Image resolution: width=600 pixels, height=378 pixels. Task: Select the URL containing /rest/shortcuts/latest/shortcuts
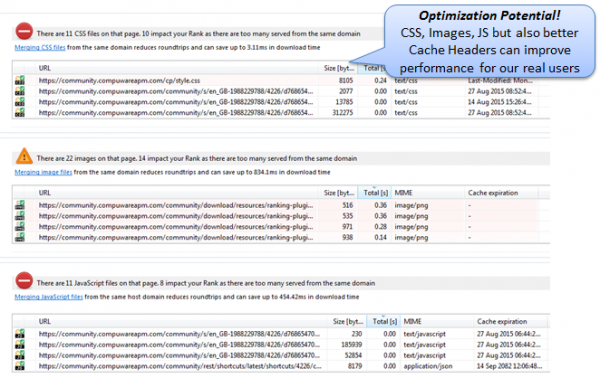click(180, 366)
